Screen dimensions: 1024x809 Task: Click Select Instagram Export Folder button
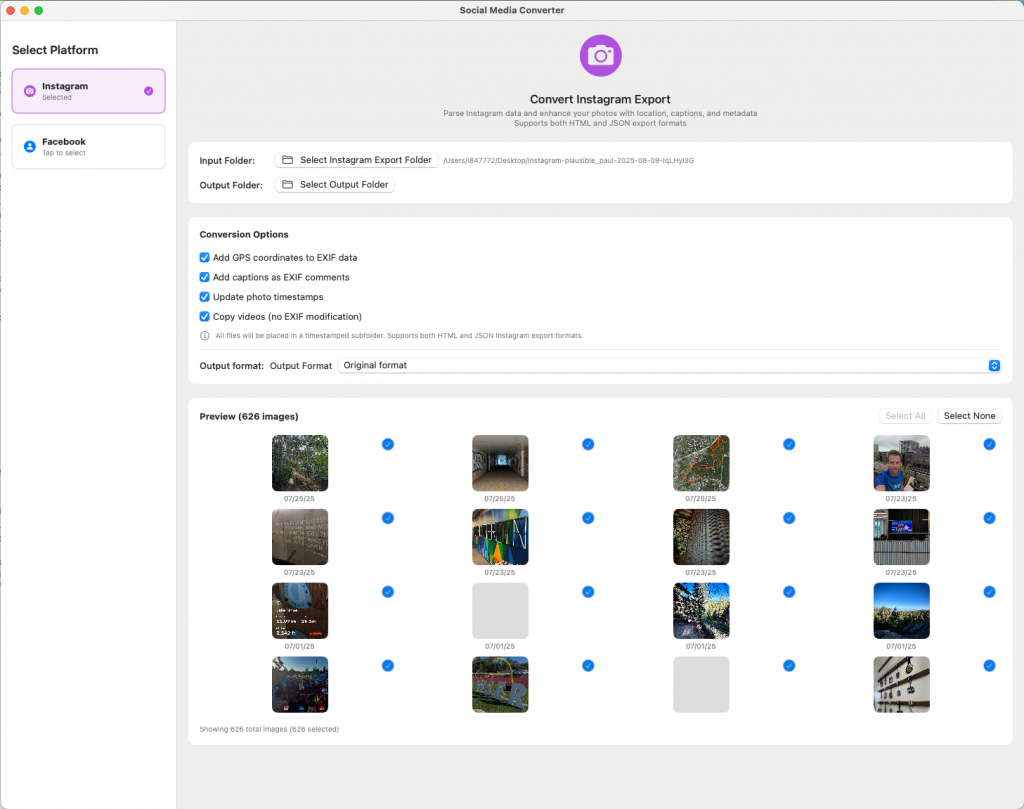(357, 160)
